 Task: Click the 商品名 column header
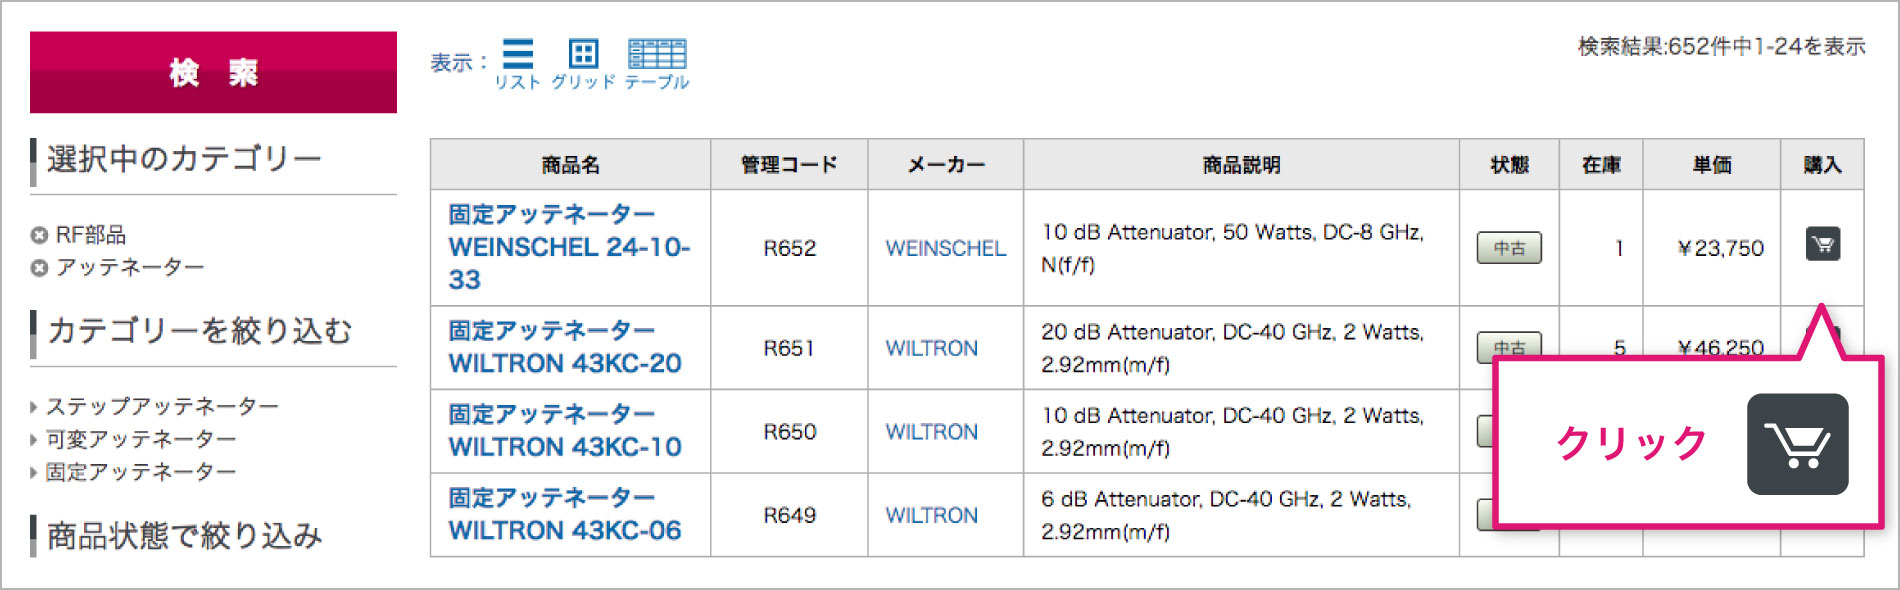click(x=570, y=165)
